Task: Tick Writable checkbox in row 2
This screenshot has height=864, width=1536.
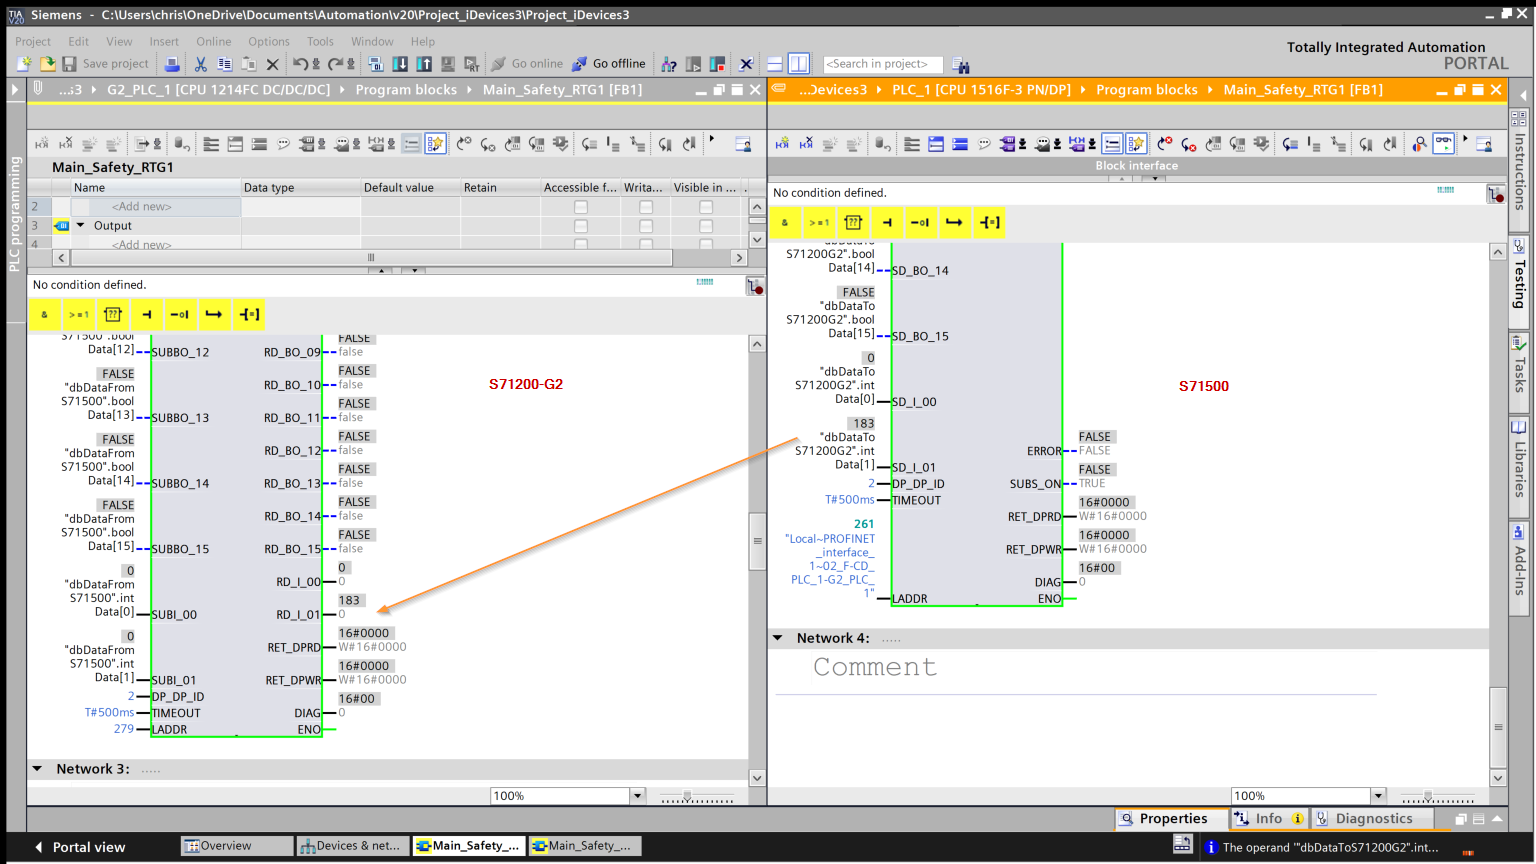Action: click(646, 207)
